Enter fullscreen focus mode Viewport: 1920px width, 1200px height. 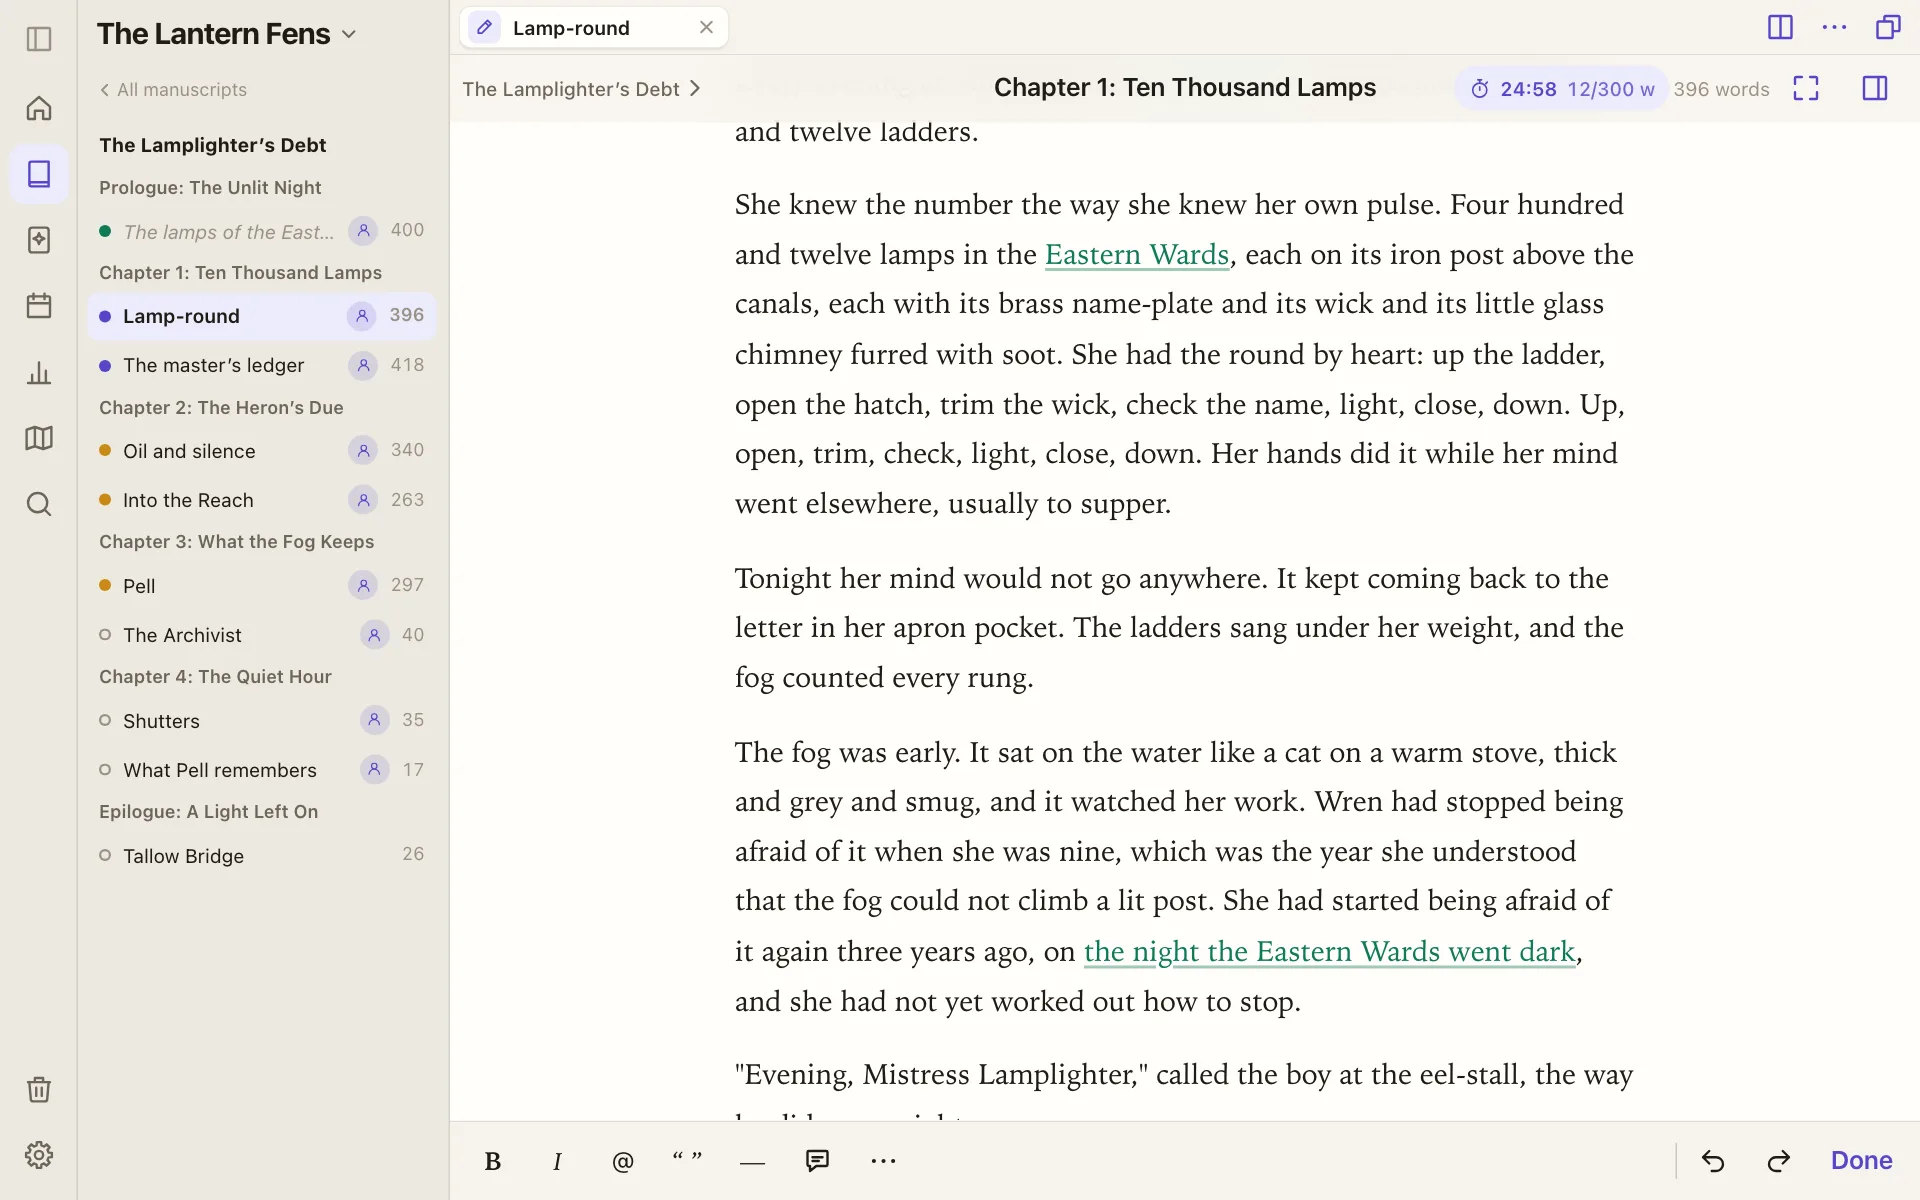point(1806,88)
